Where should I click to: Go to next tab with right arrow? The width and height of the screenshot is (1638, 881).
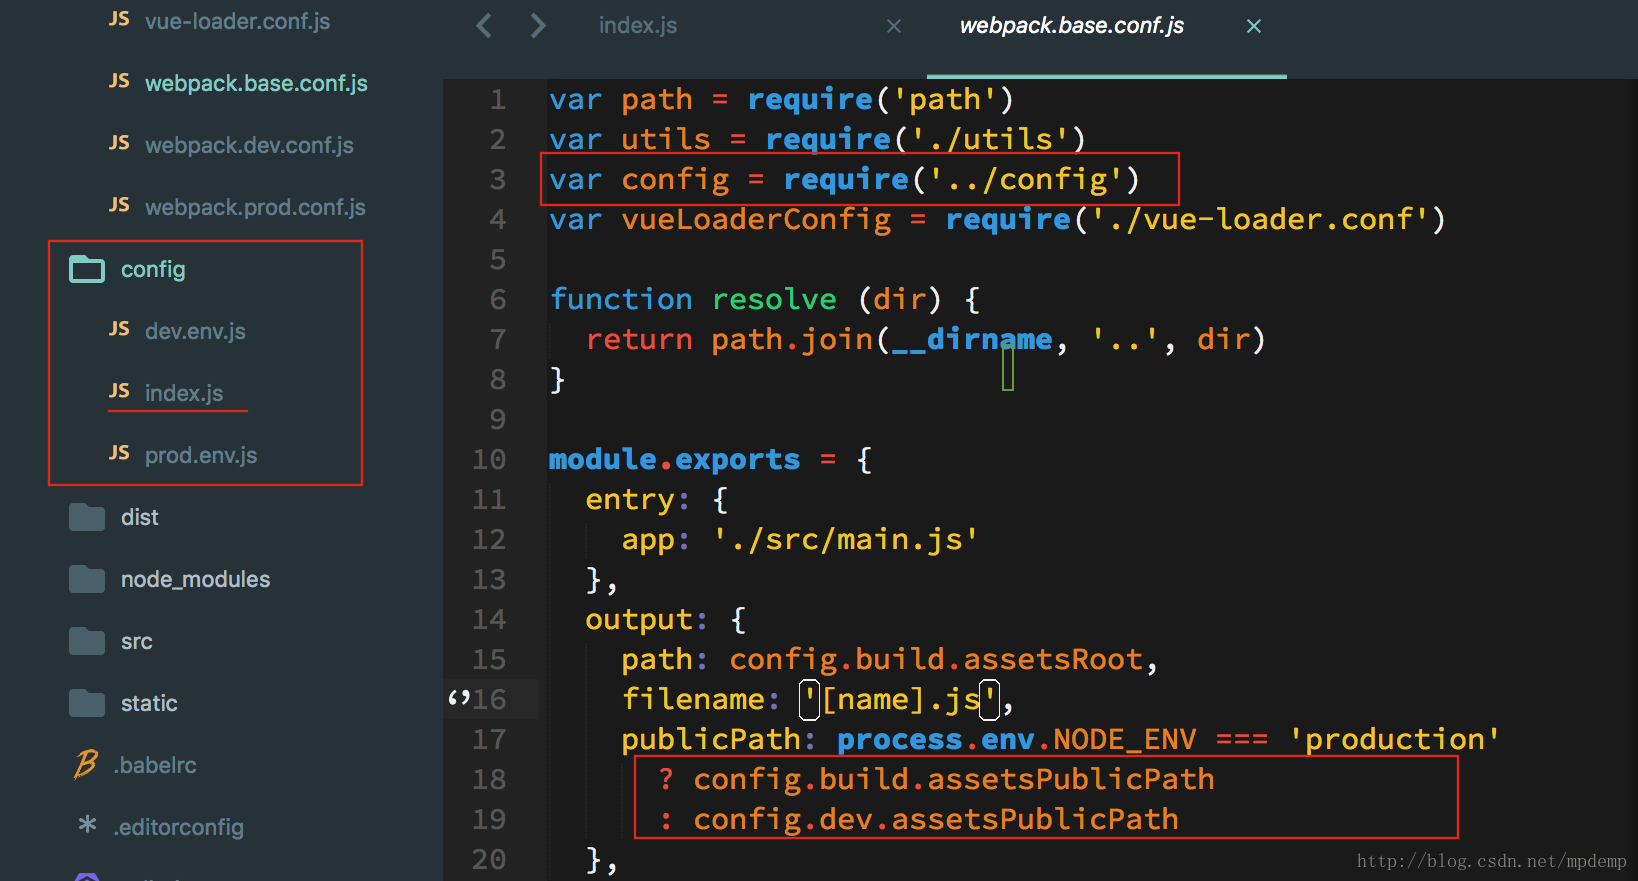point(538,25)
